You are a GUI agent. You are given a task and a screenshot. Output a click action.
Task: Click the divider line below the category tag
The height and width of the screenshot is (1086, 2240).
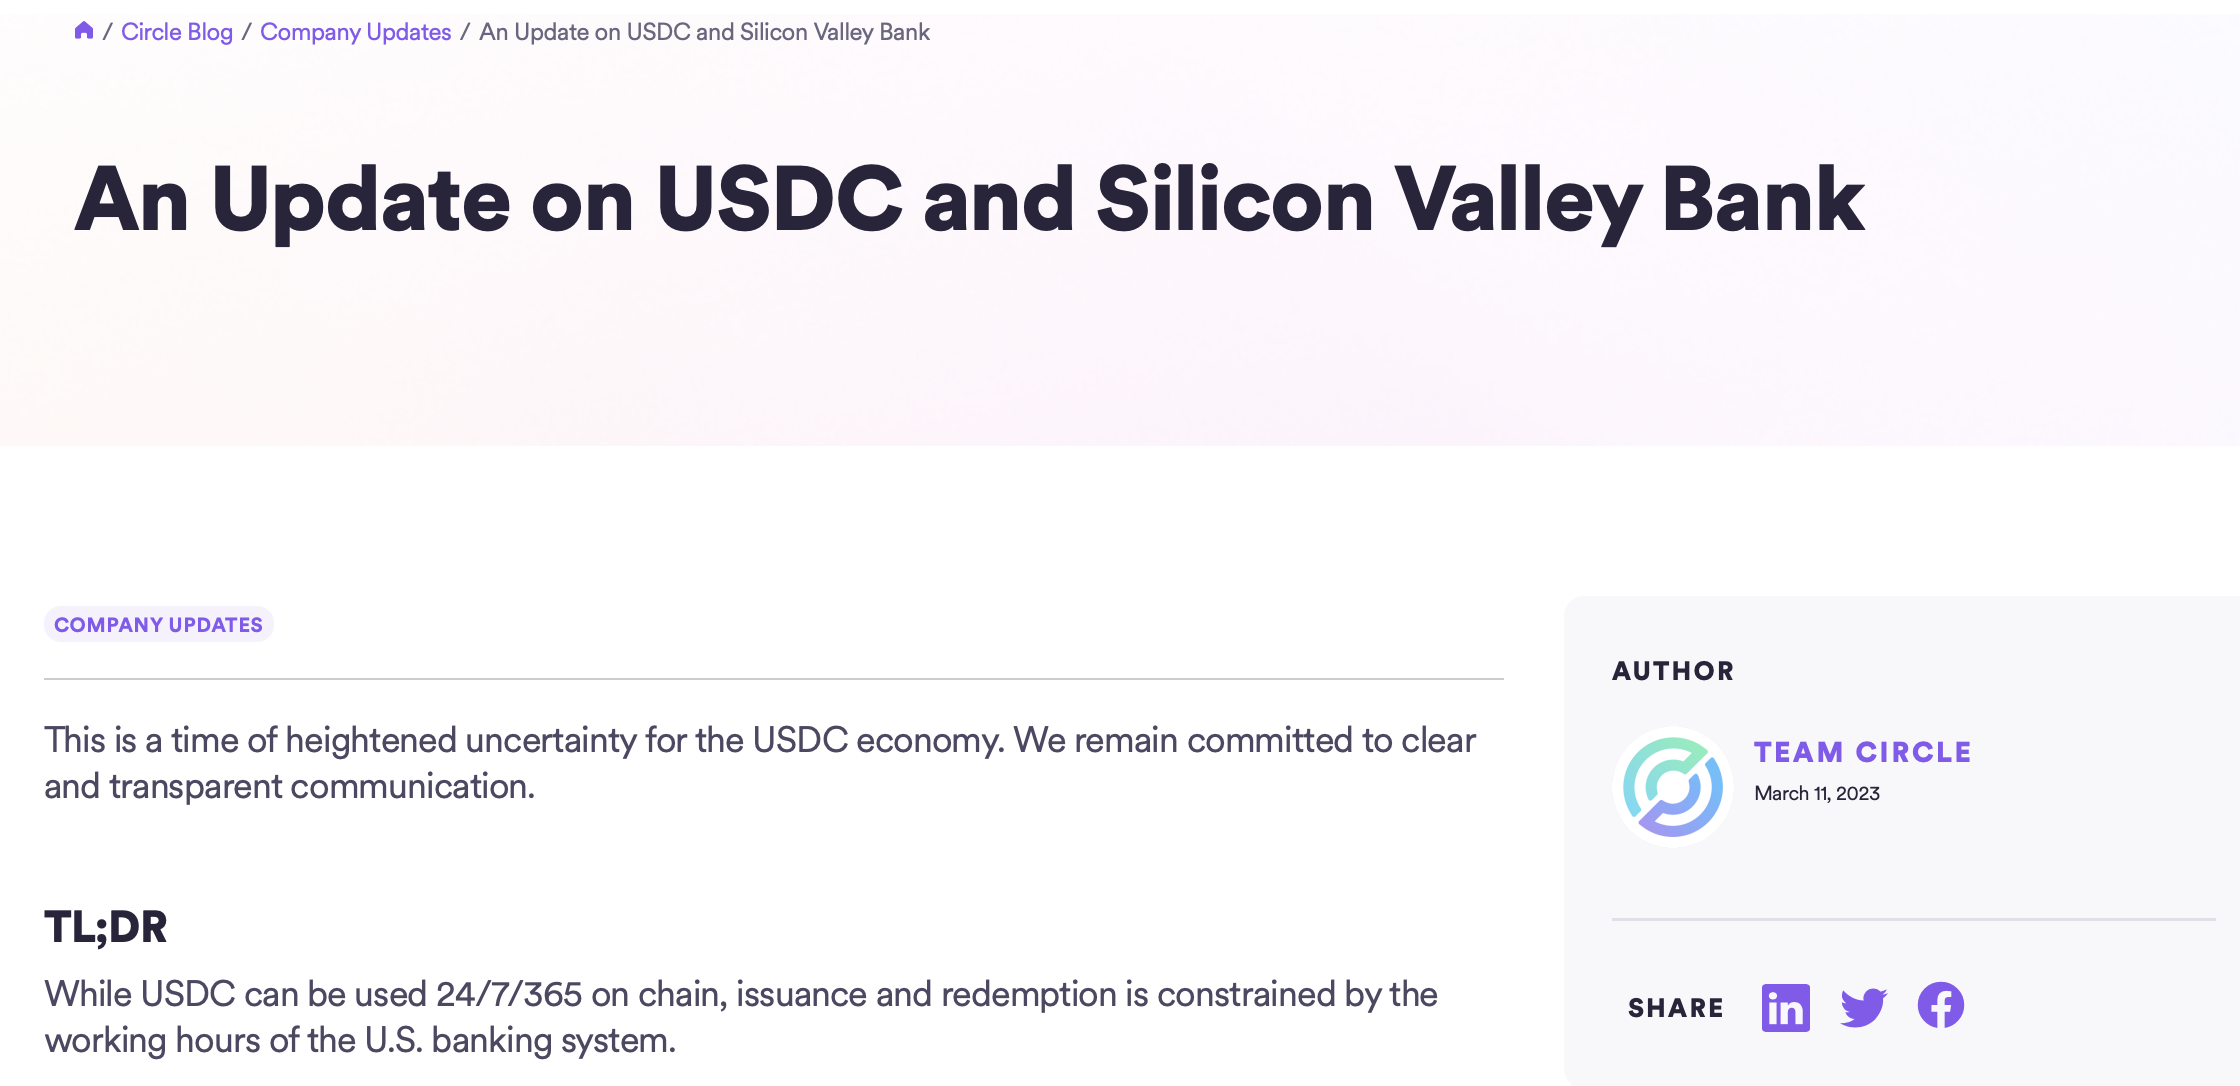(x=773, y=679)
